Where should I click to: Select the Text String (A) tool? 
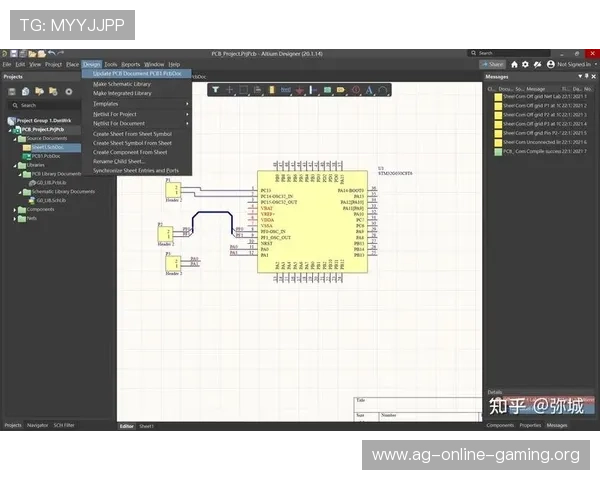[369, 90]
